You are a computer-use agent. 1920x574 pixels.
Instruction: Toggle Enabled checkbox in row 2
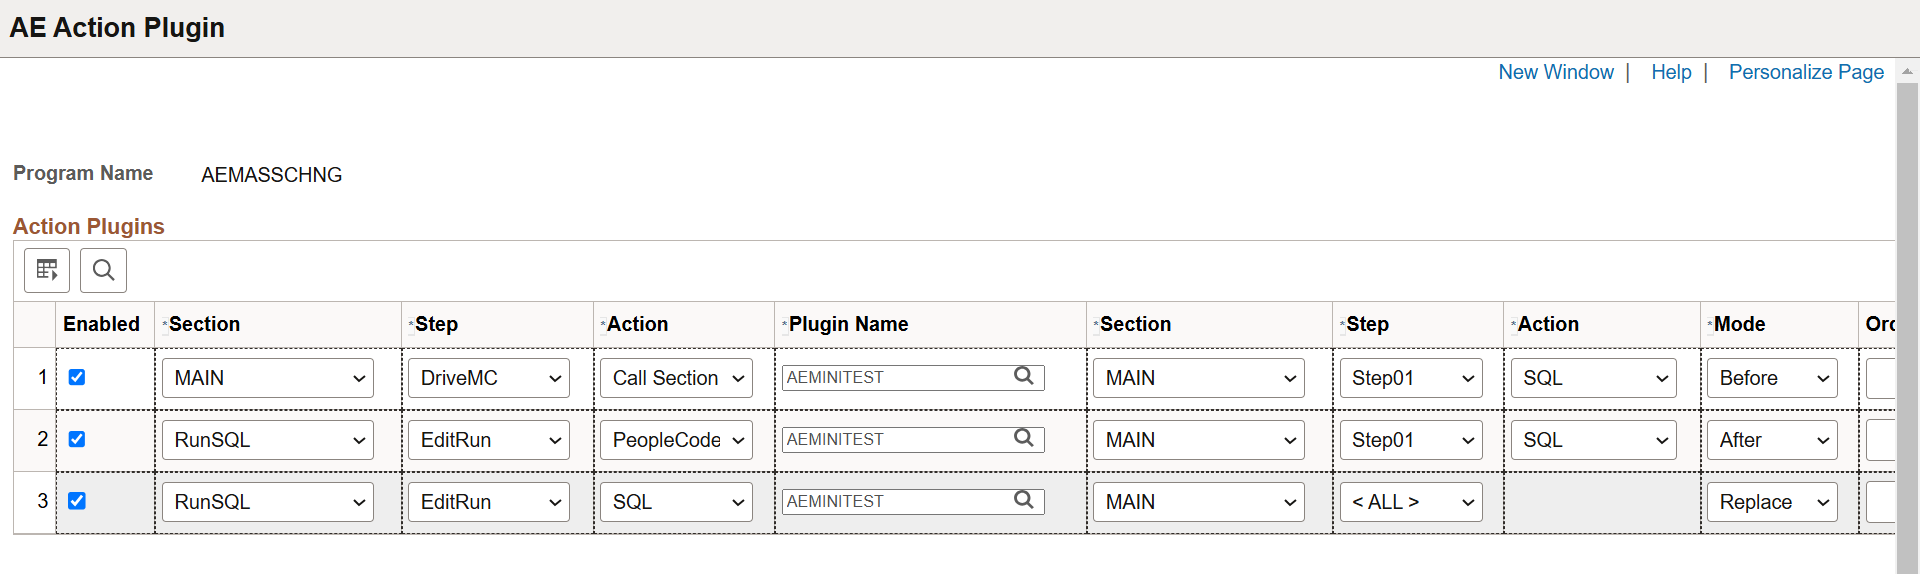coord(77,439)
